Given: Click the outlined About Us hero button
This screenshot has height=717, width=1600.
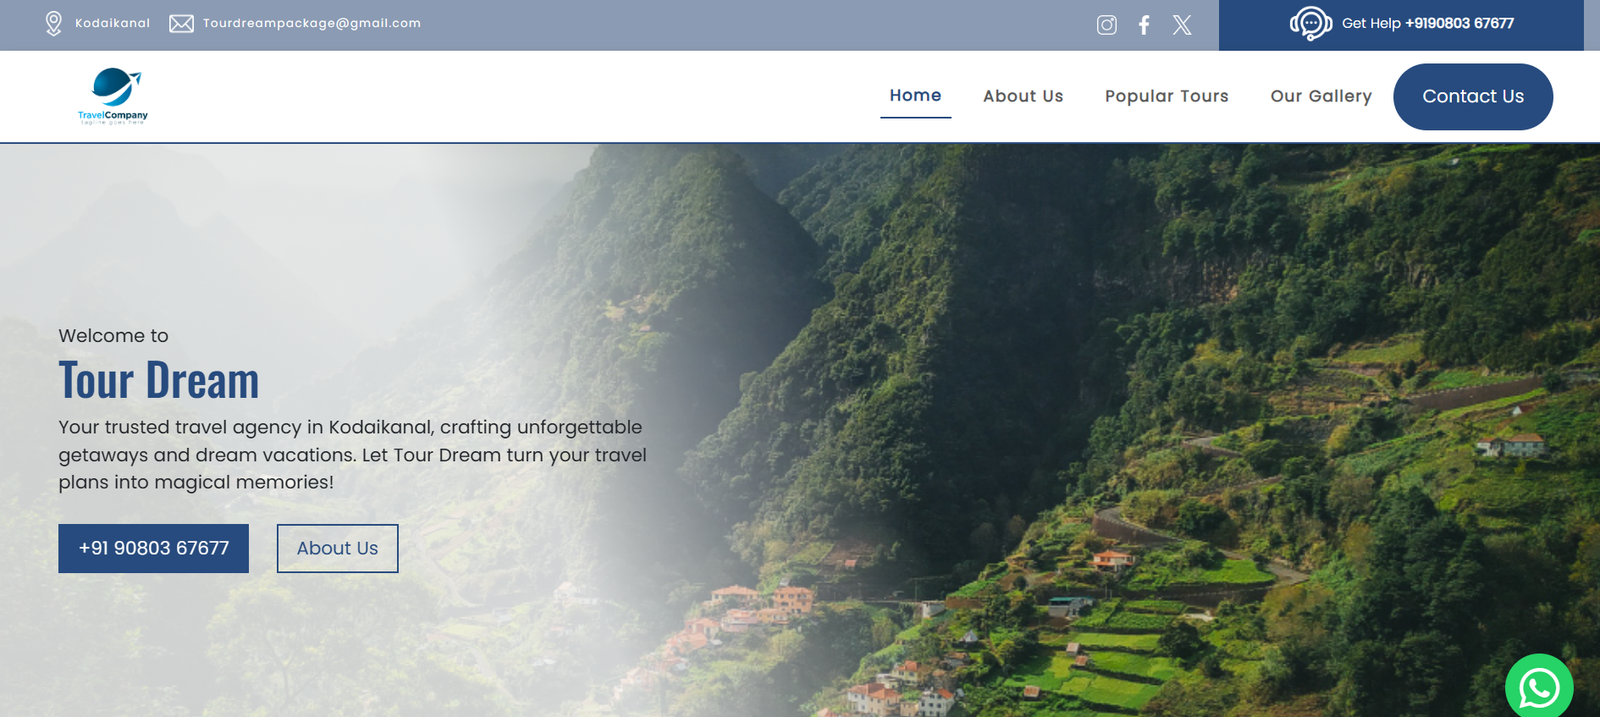Looking at the screenshot, I should 338,548.
